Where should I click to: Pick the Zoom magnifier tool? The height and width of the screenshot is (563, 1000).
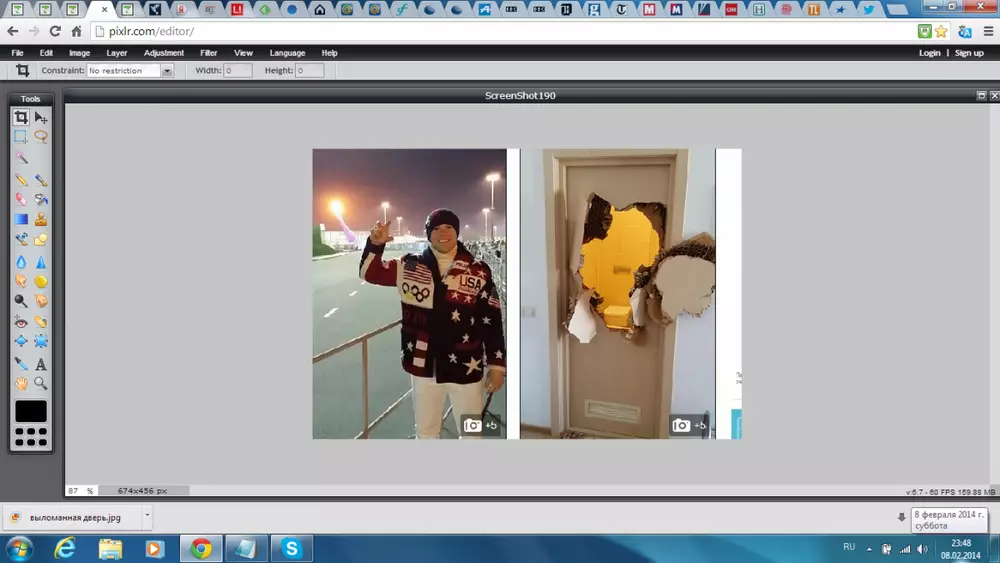41,384
